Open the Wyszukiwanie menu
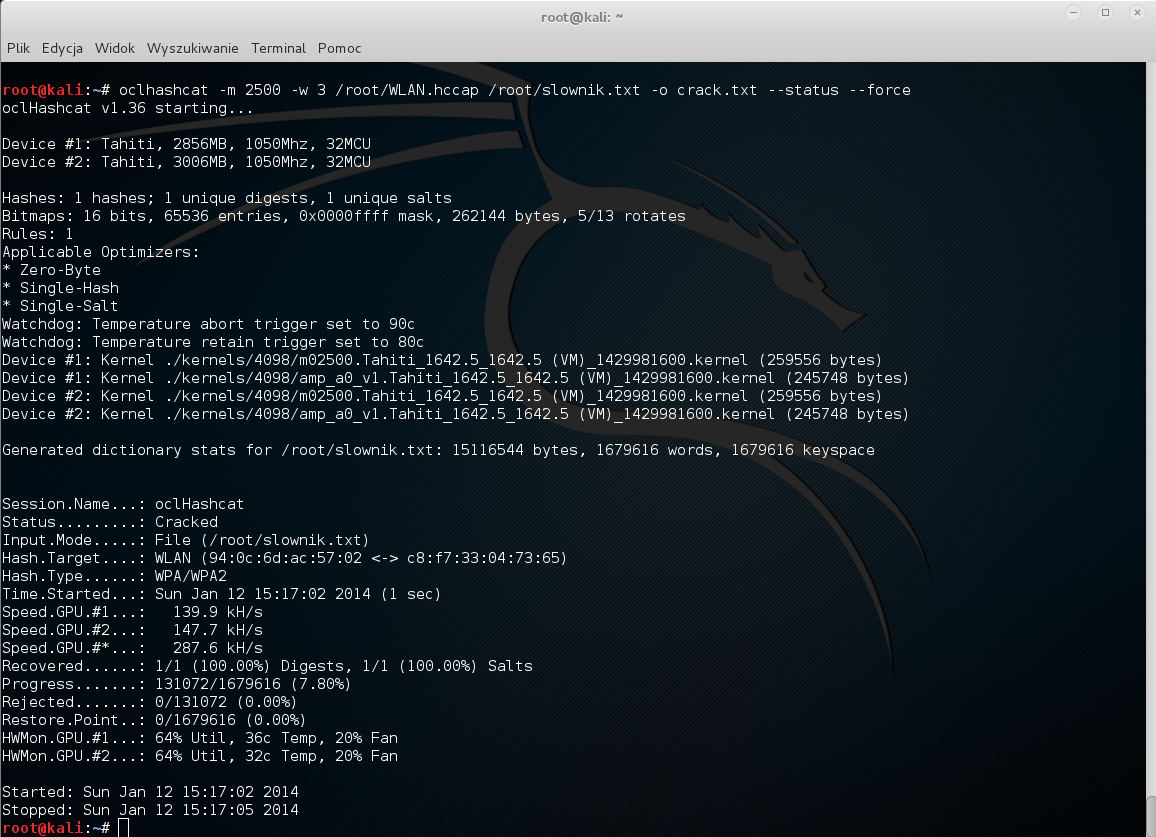1156x837 pixels. tap(192, 48)
